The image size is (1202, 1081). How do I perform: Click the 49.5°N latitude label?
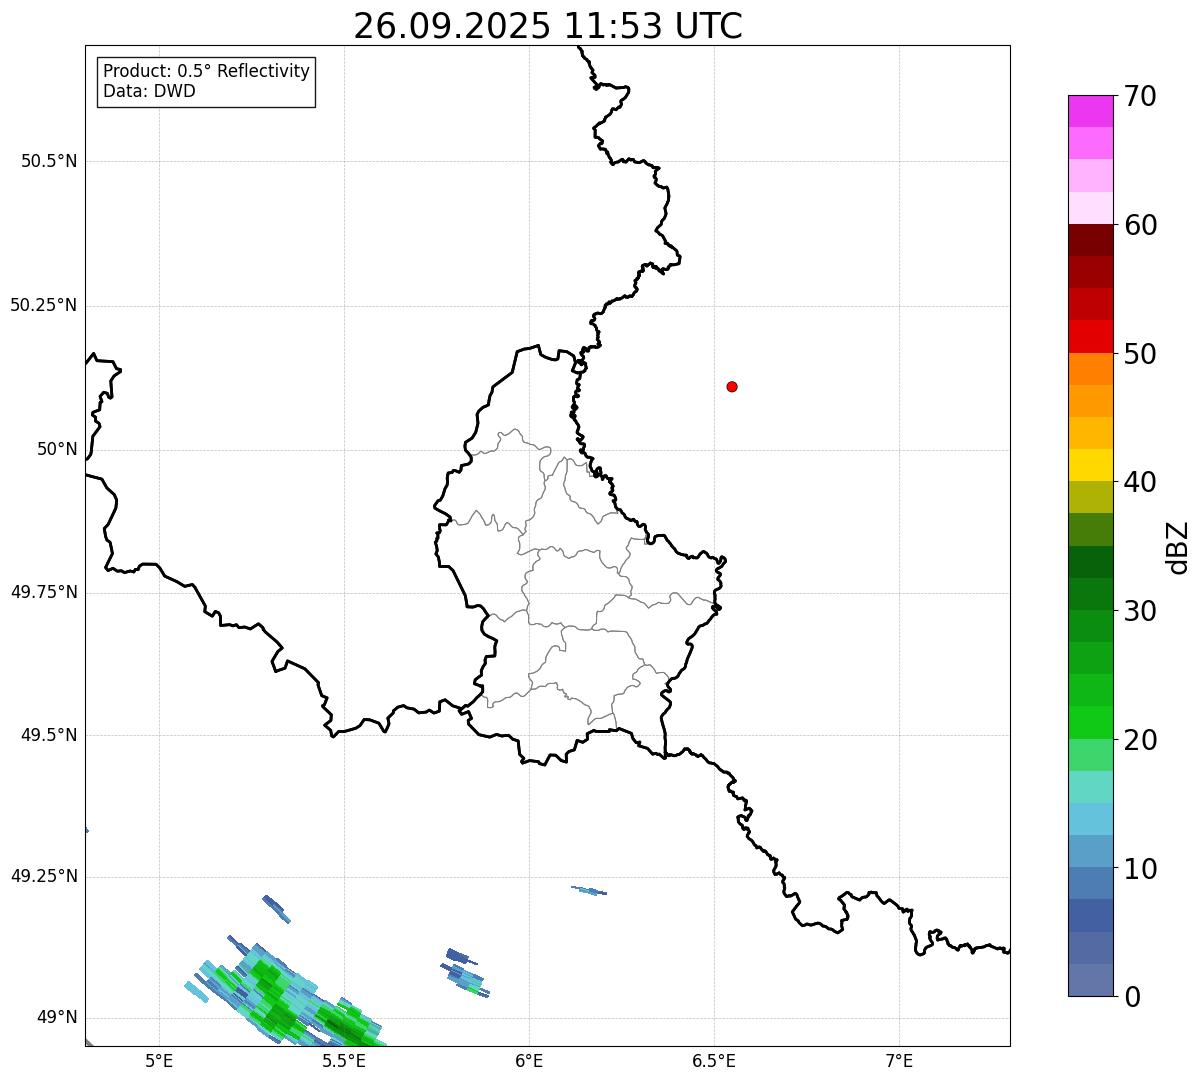49,735
